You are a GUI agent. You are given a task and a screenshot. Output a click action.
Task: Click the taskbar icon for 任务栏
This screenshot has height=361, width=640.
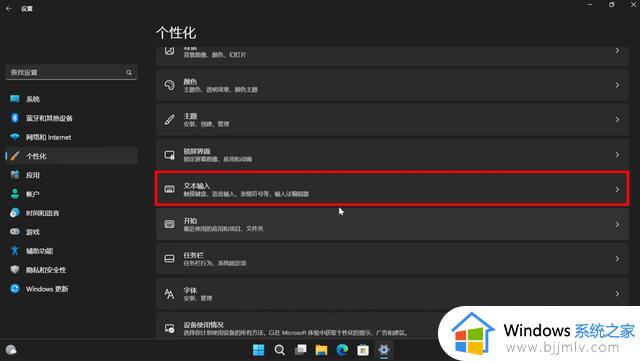tap(169, 258)
